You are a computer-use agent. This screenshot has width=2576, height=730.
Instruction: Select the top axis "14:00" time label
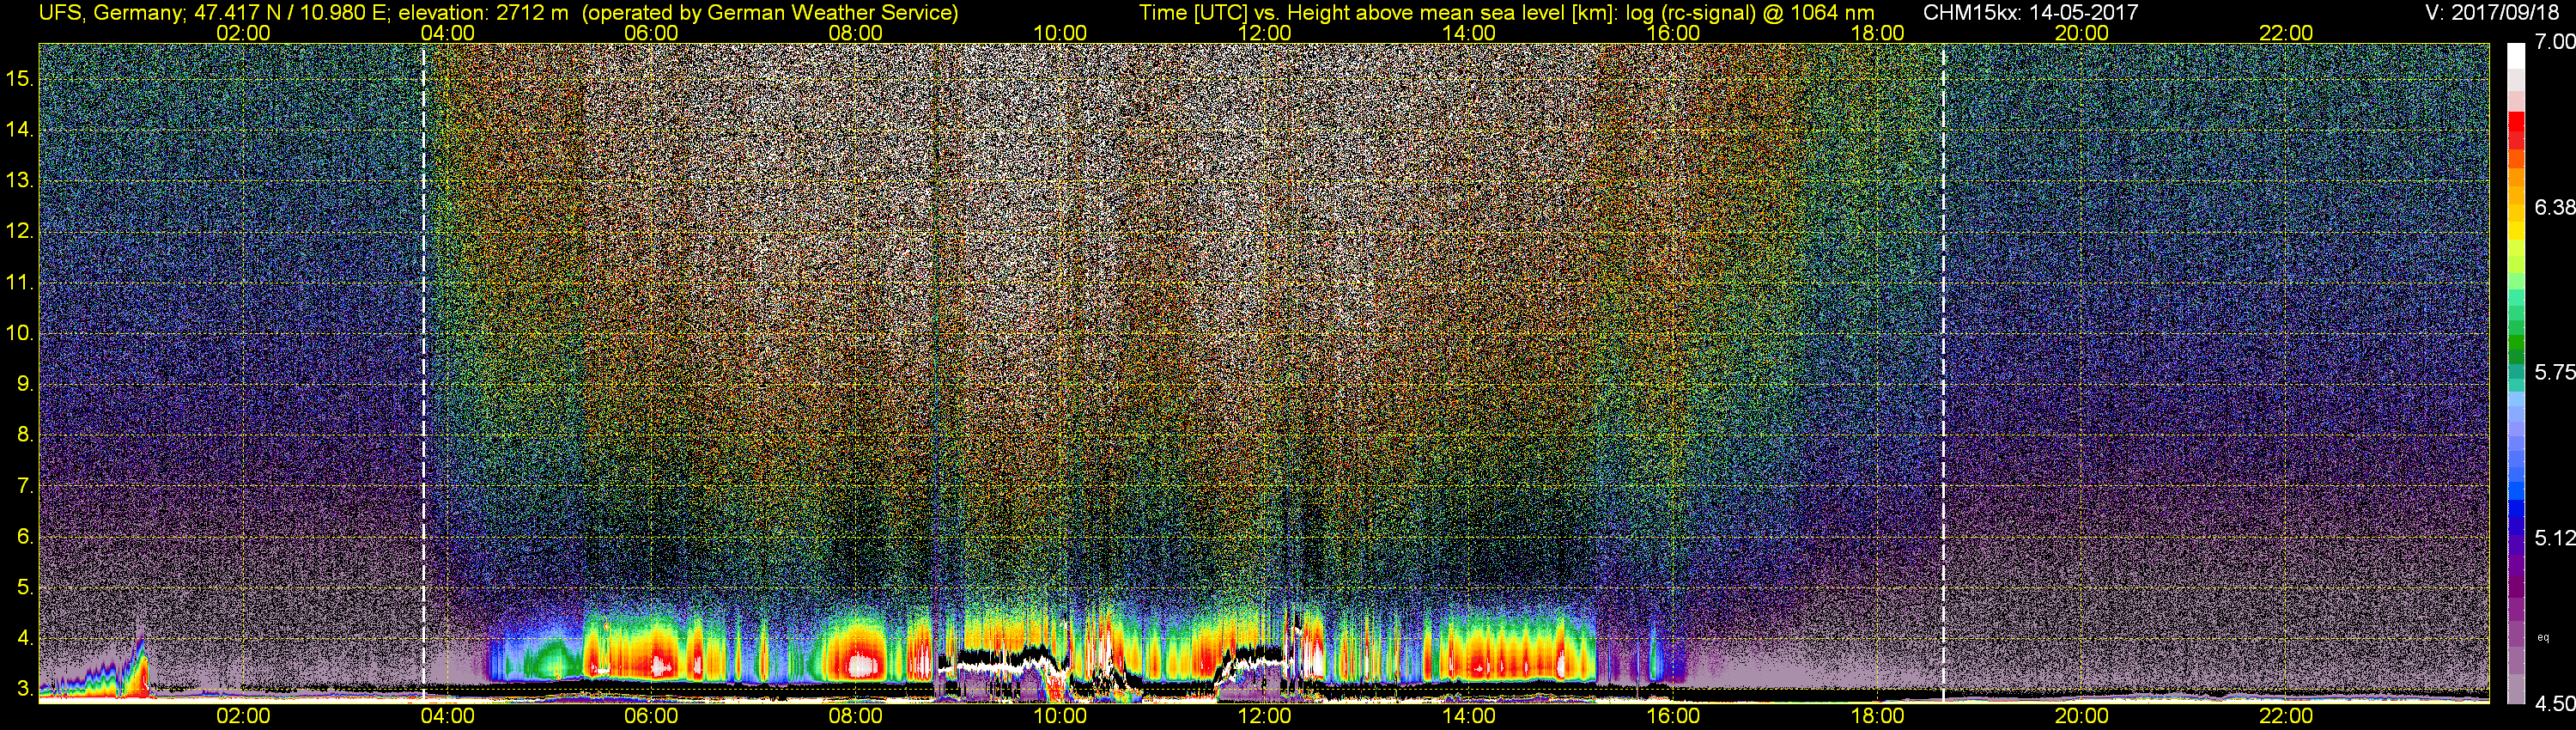[x=1469, y=33]
